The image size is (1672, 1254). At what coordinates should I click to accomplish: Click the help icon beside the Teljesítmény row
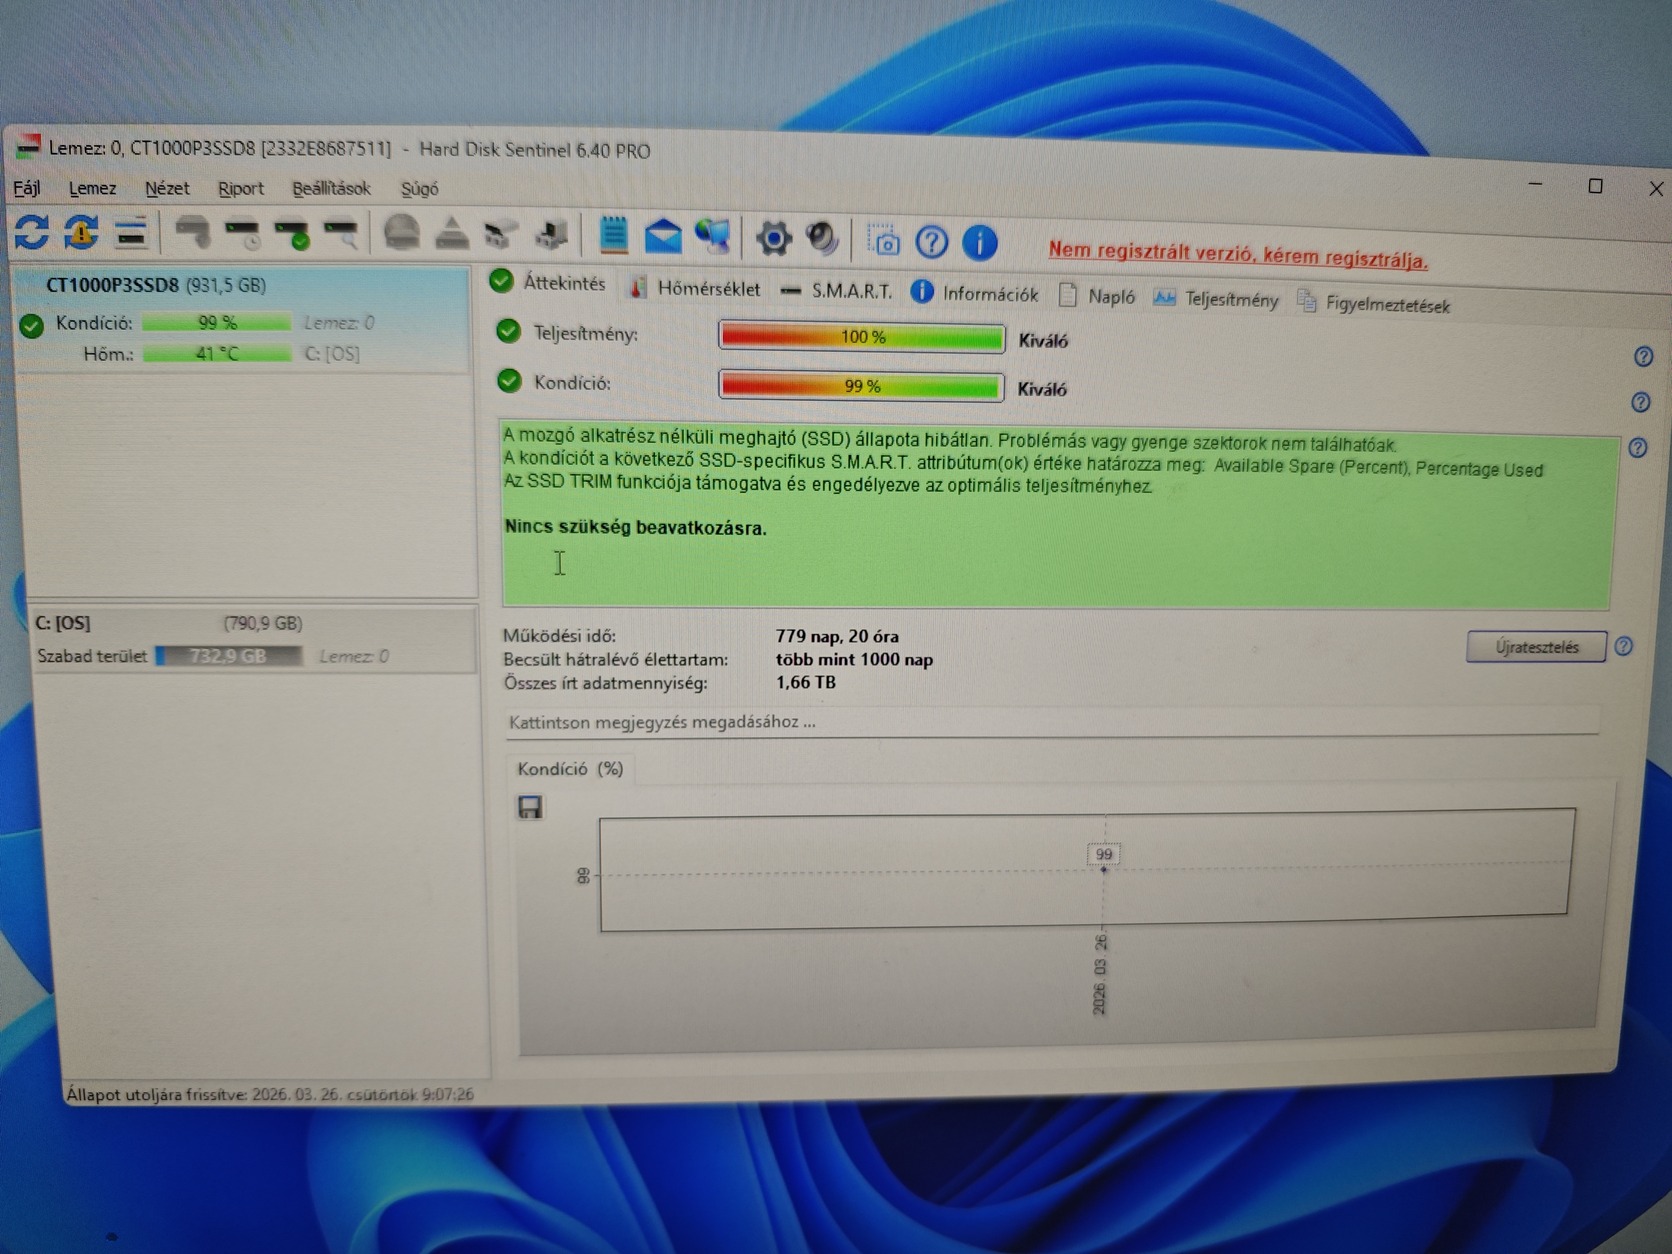tap(1643, 356)
